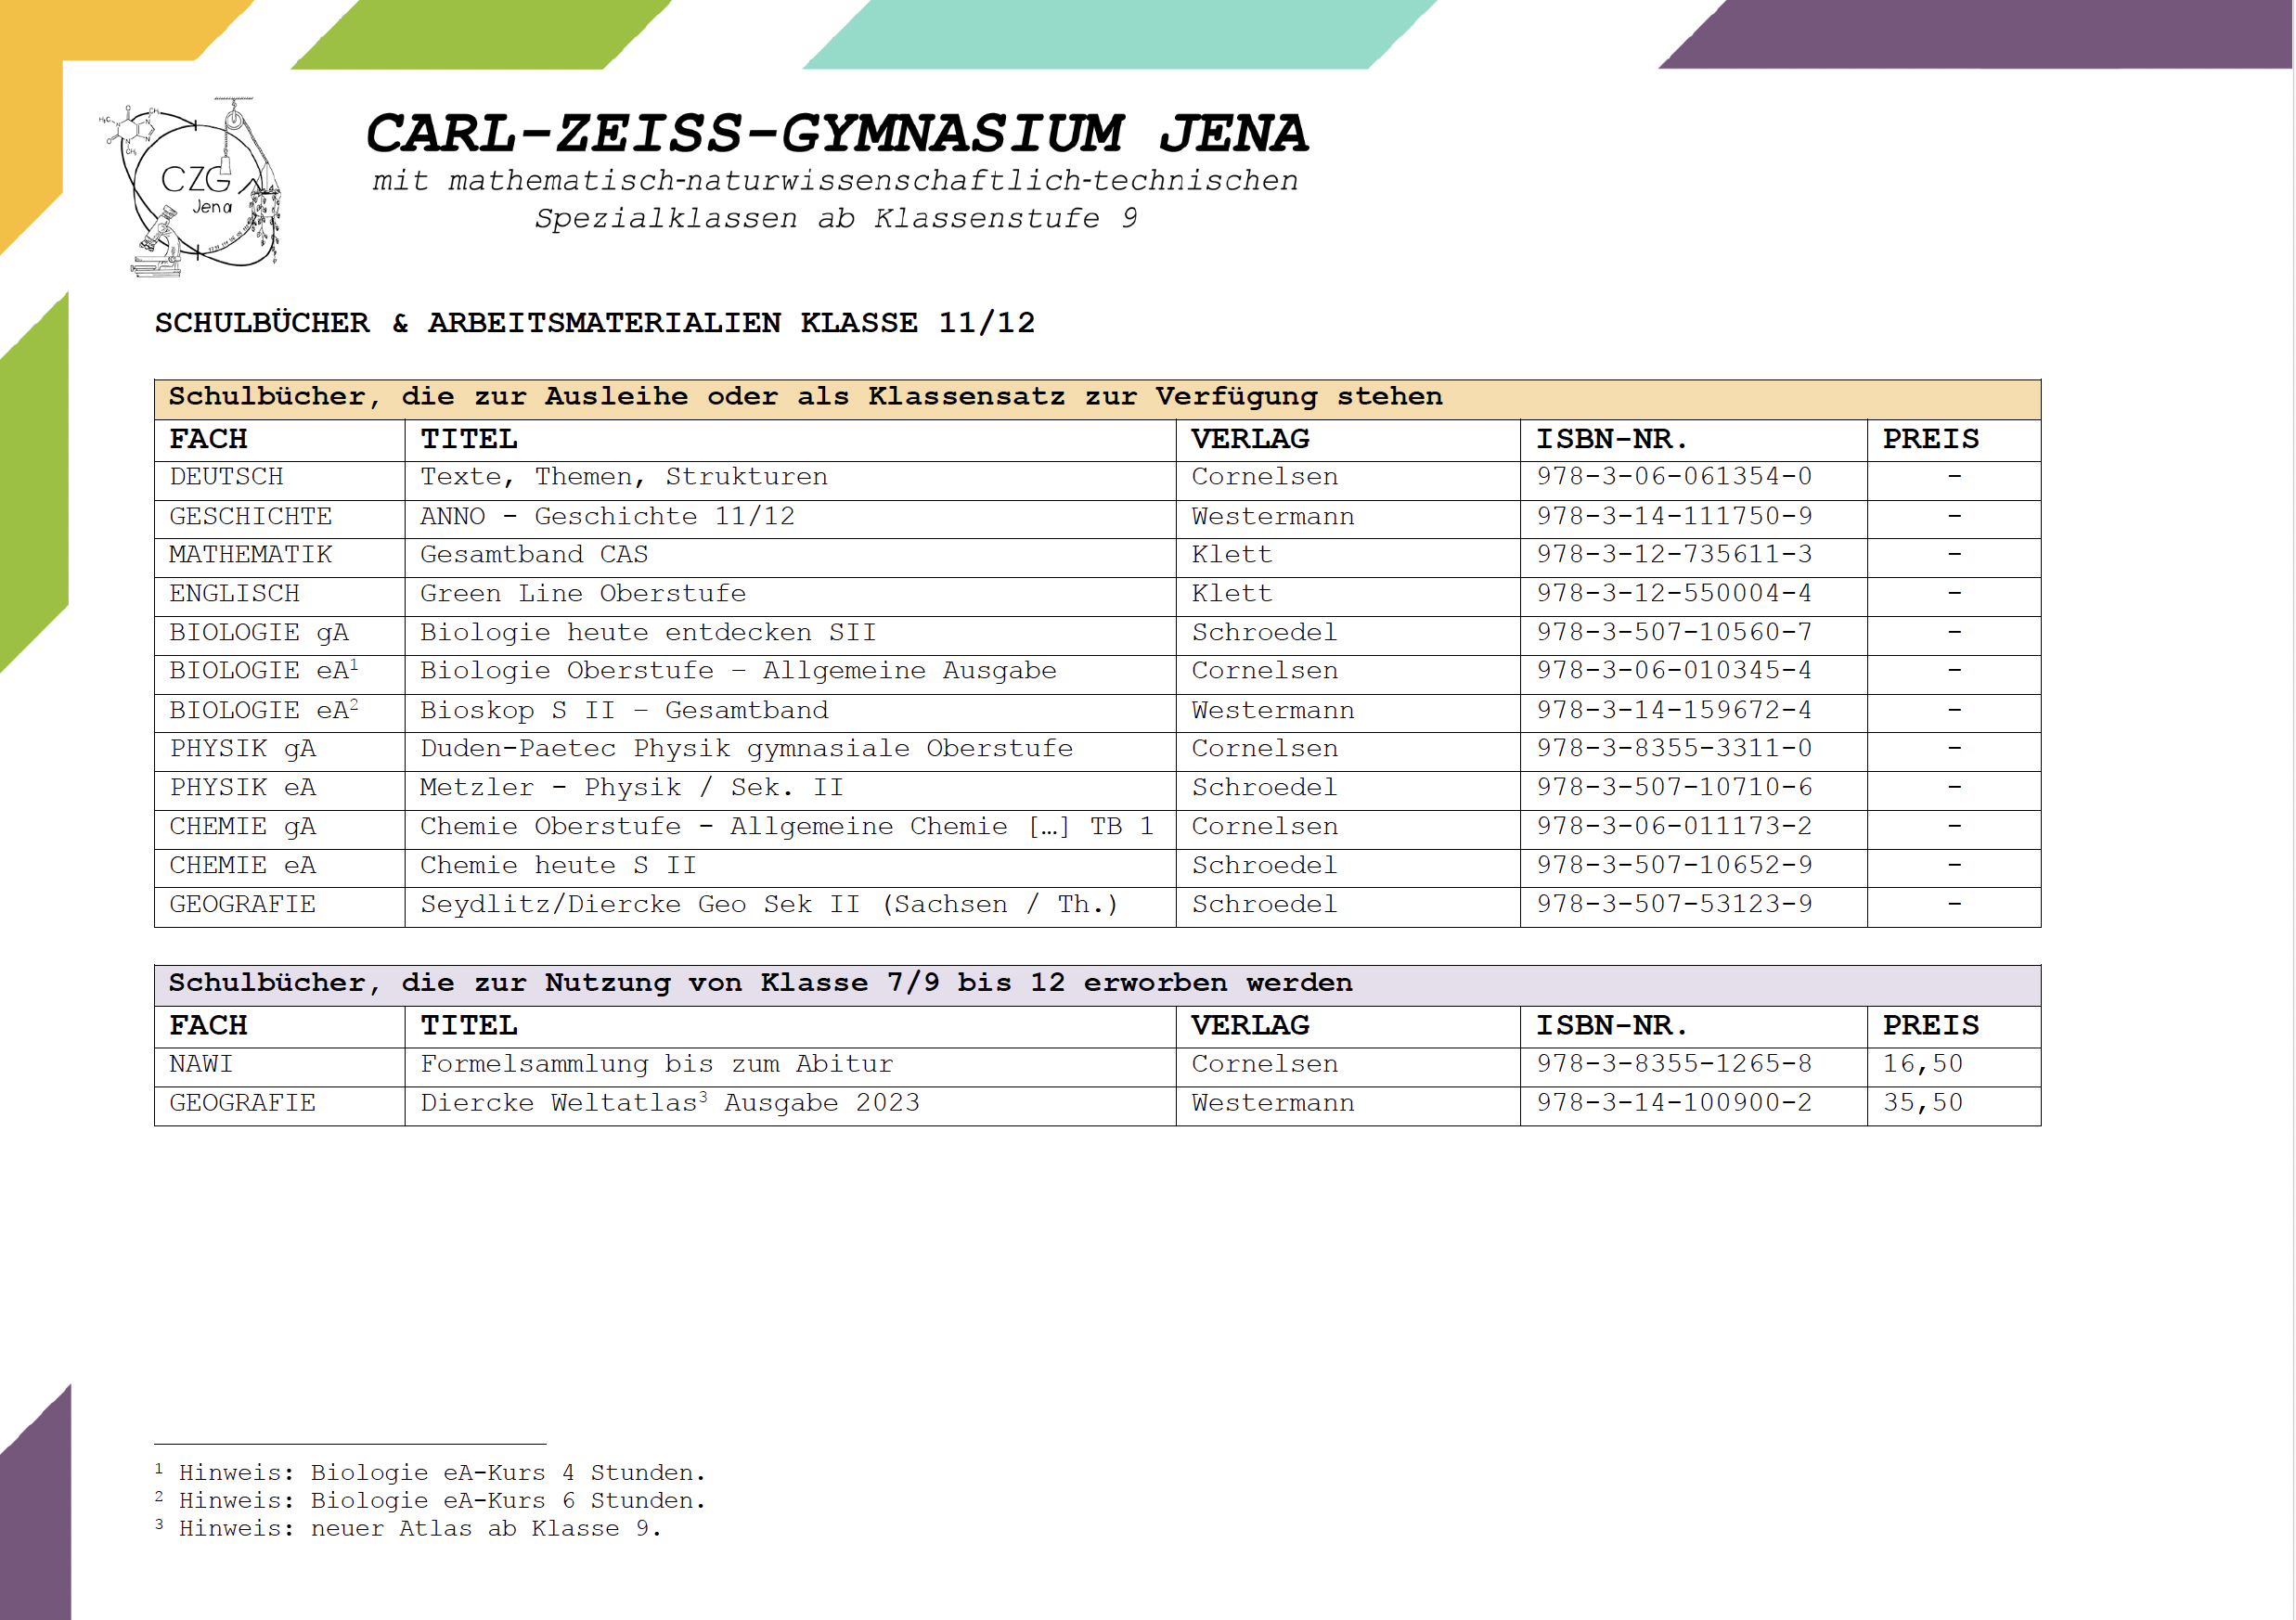
Task: Click ISBN '978-3-06-011173-2'
Action: [1674, 827]
